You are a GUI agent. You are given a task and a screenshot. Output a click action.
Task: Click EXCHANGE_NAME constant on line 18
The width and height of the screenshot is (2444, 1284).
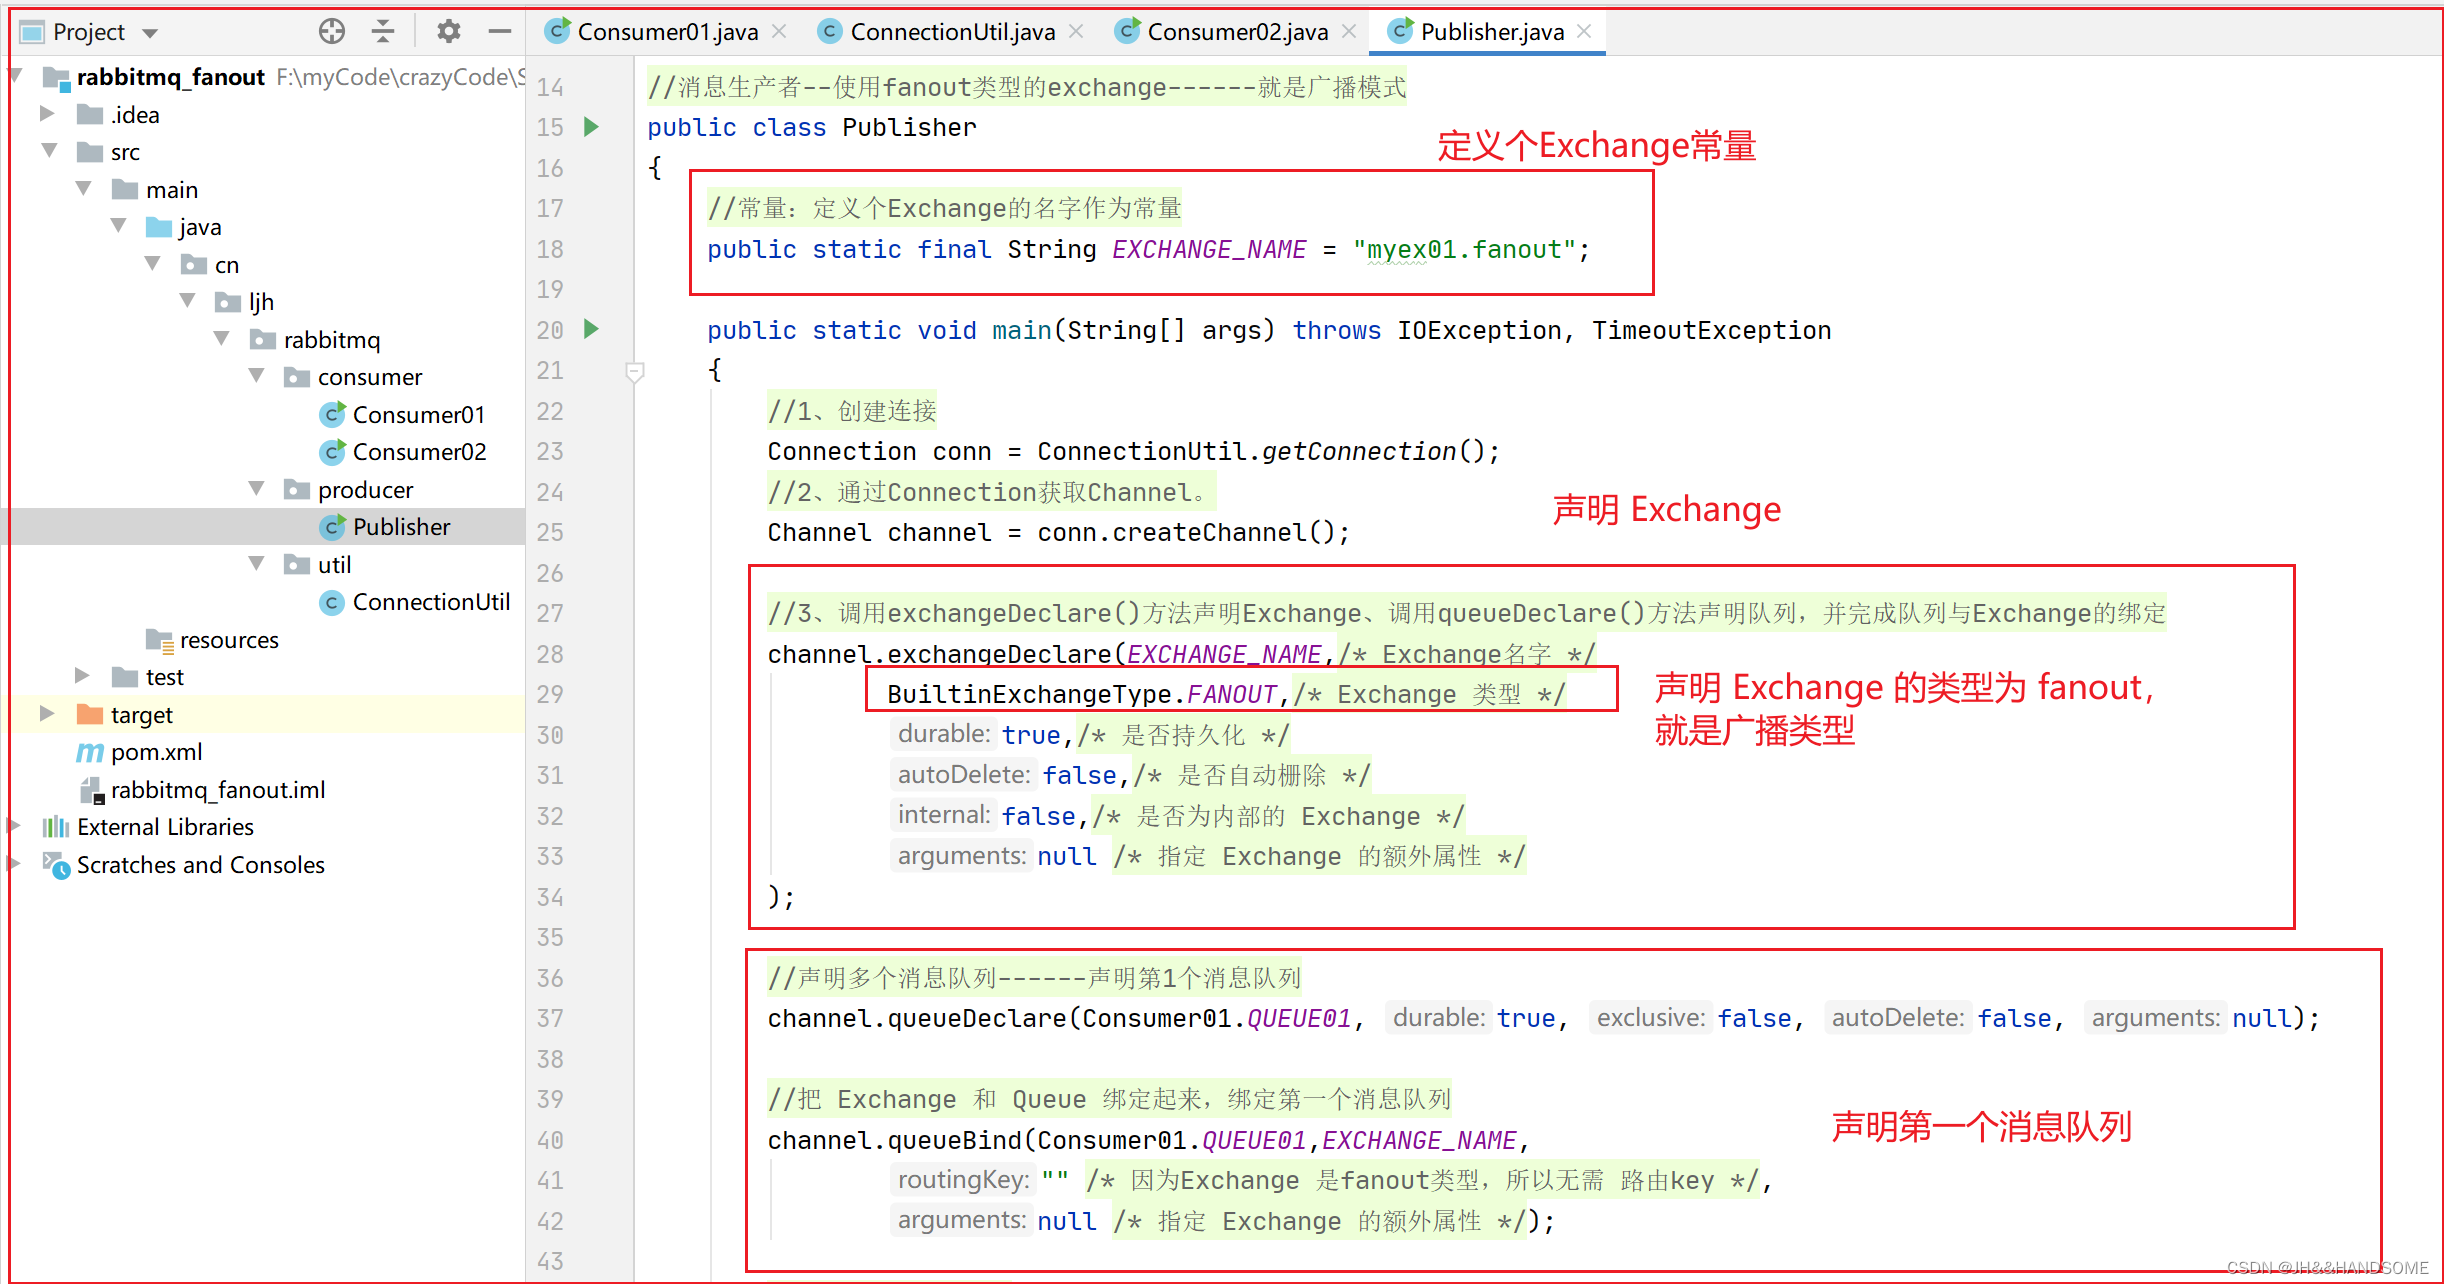(1209, 249)
